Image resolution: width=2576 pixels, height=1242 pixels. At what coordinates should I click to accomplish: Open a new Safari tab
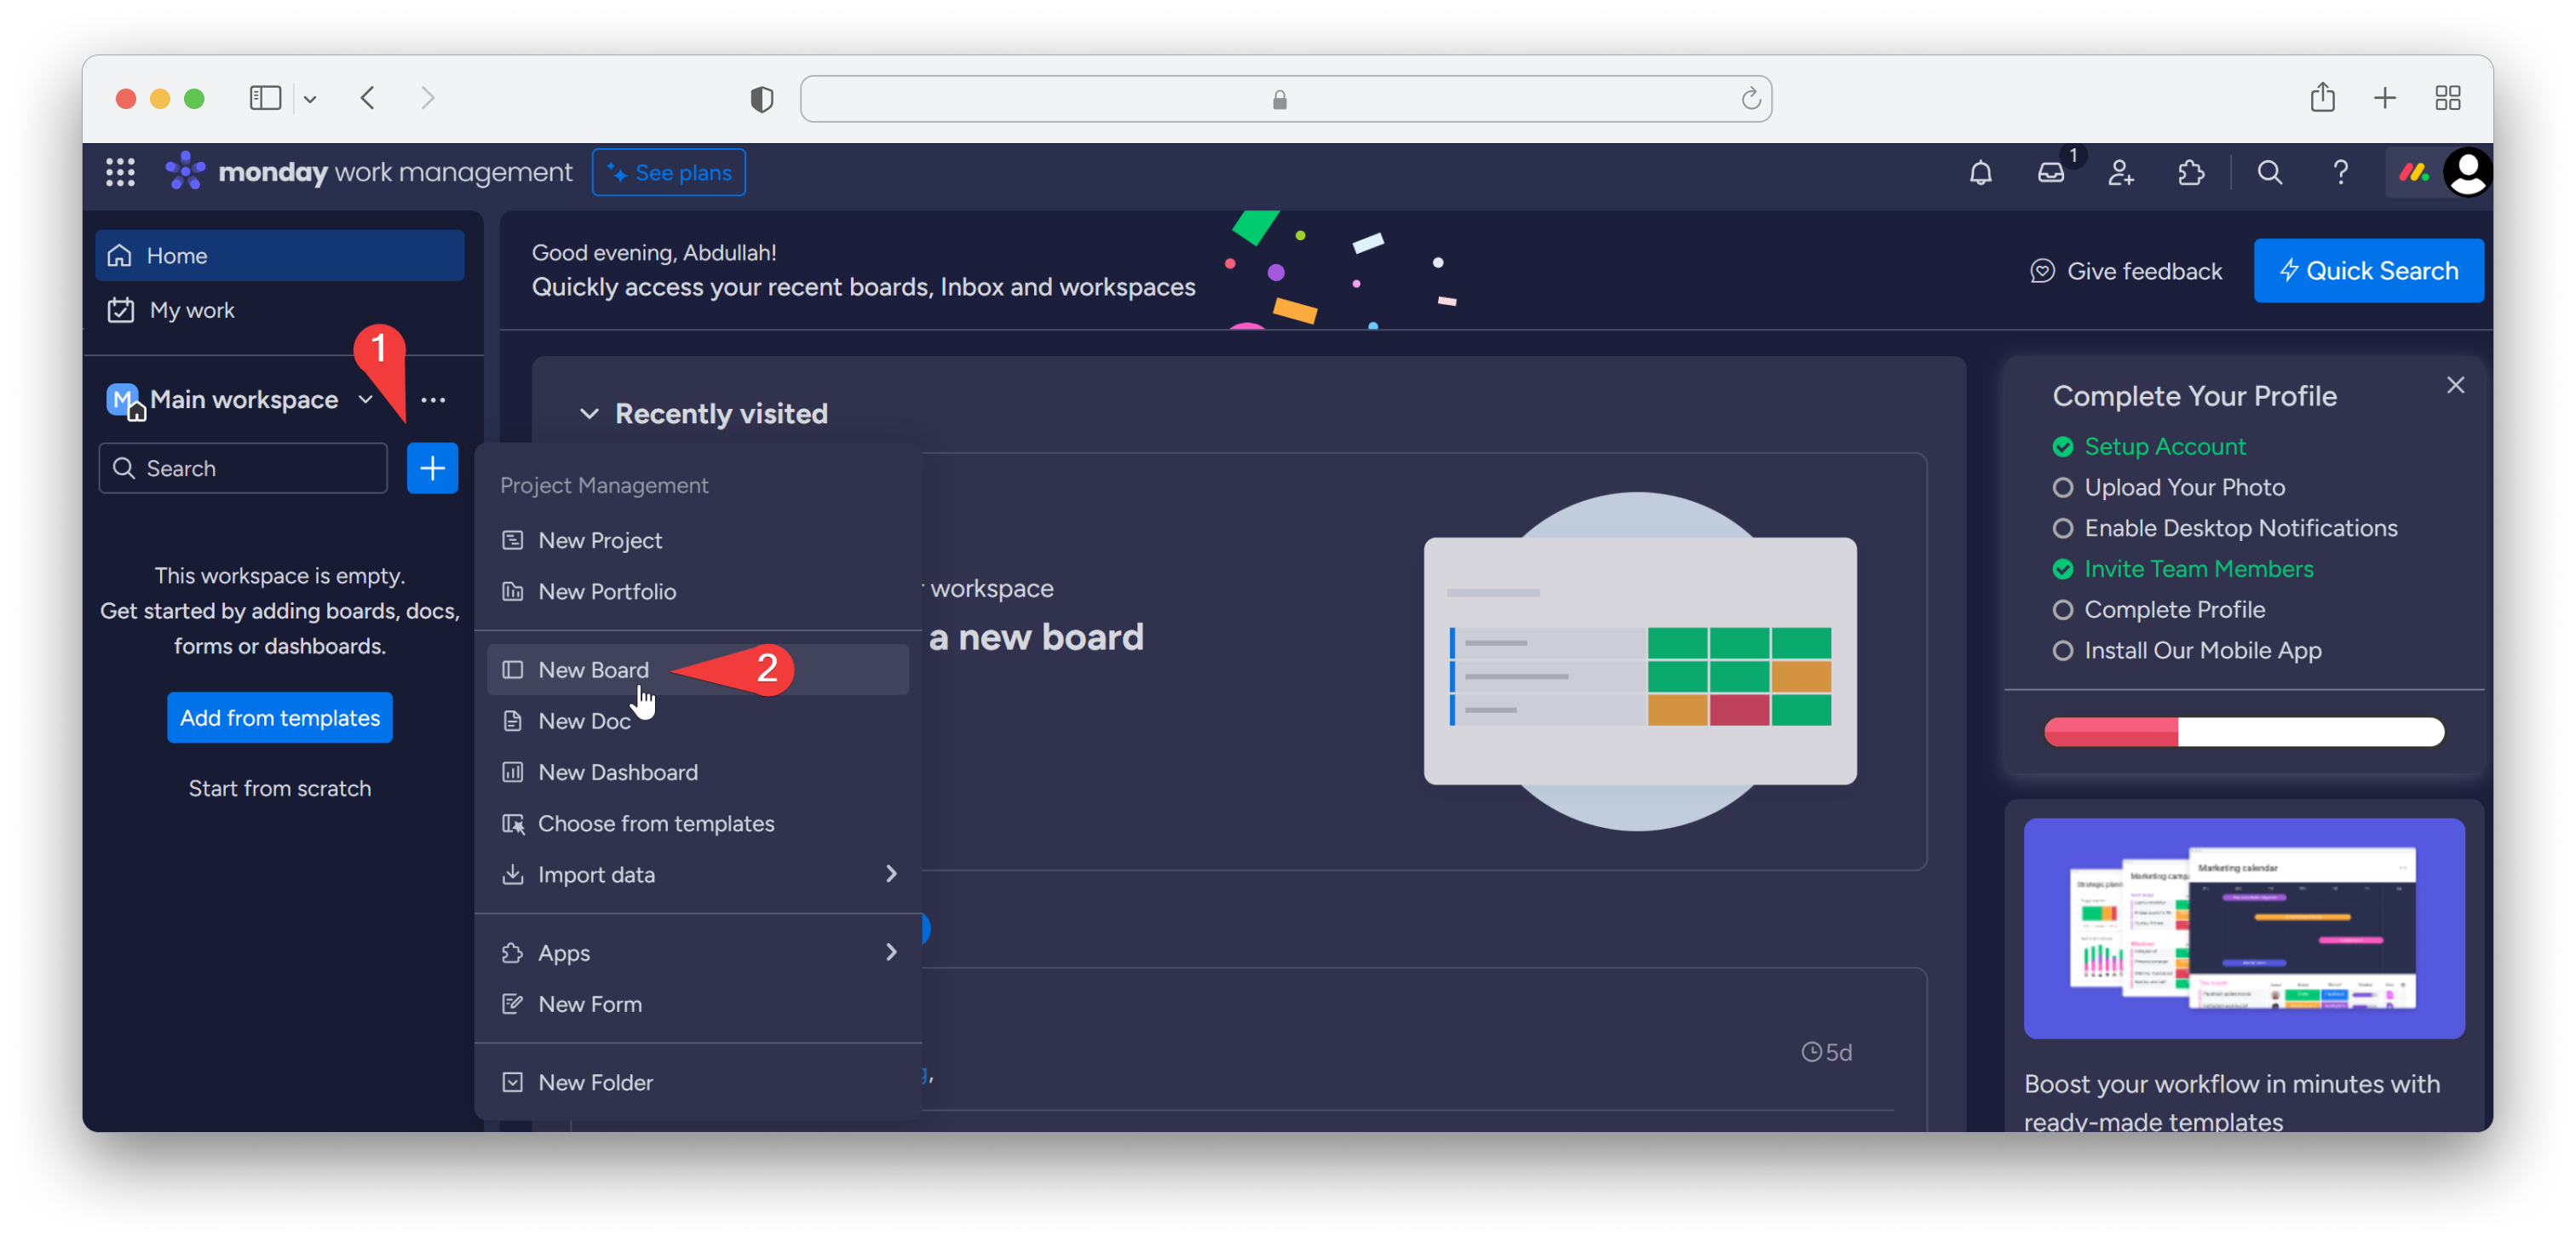[x=2384, y=98]
